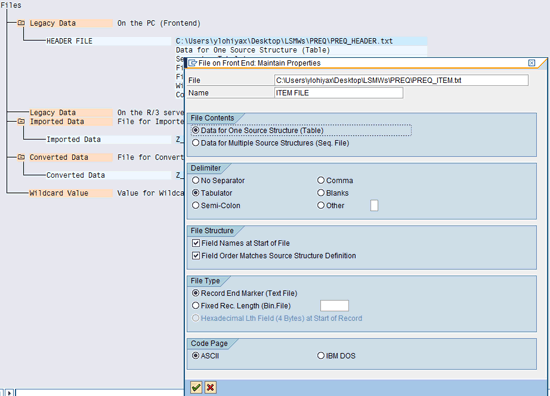Cancel dialog with the red X
The height and width of the screenshot is (396, 550).
tap(210, 388)
